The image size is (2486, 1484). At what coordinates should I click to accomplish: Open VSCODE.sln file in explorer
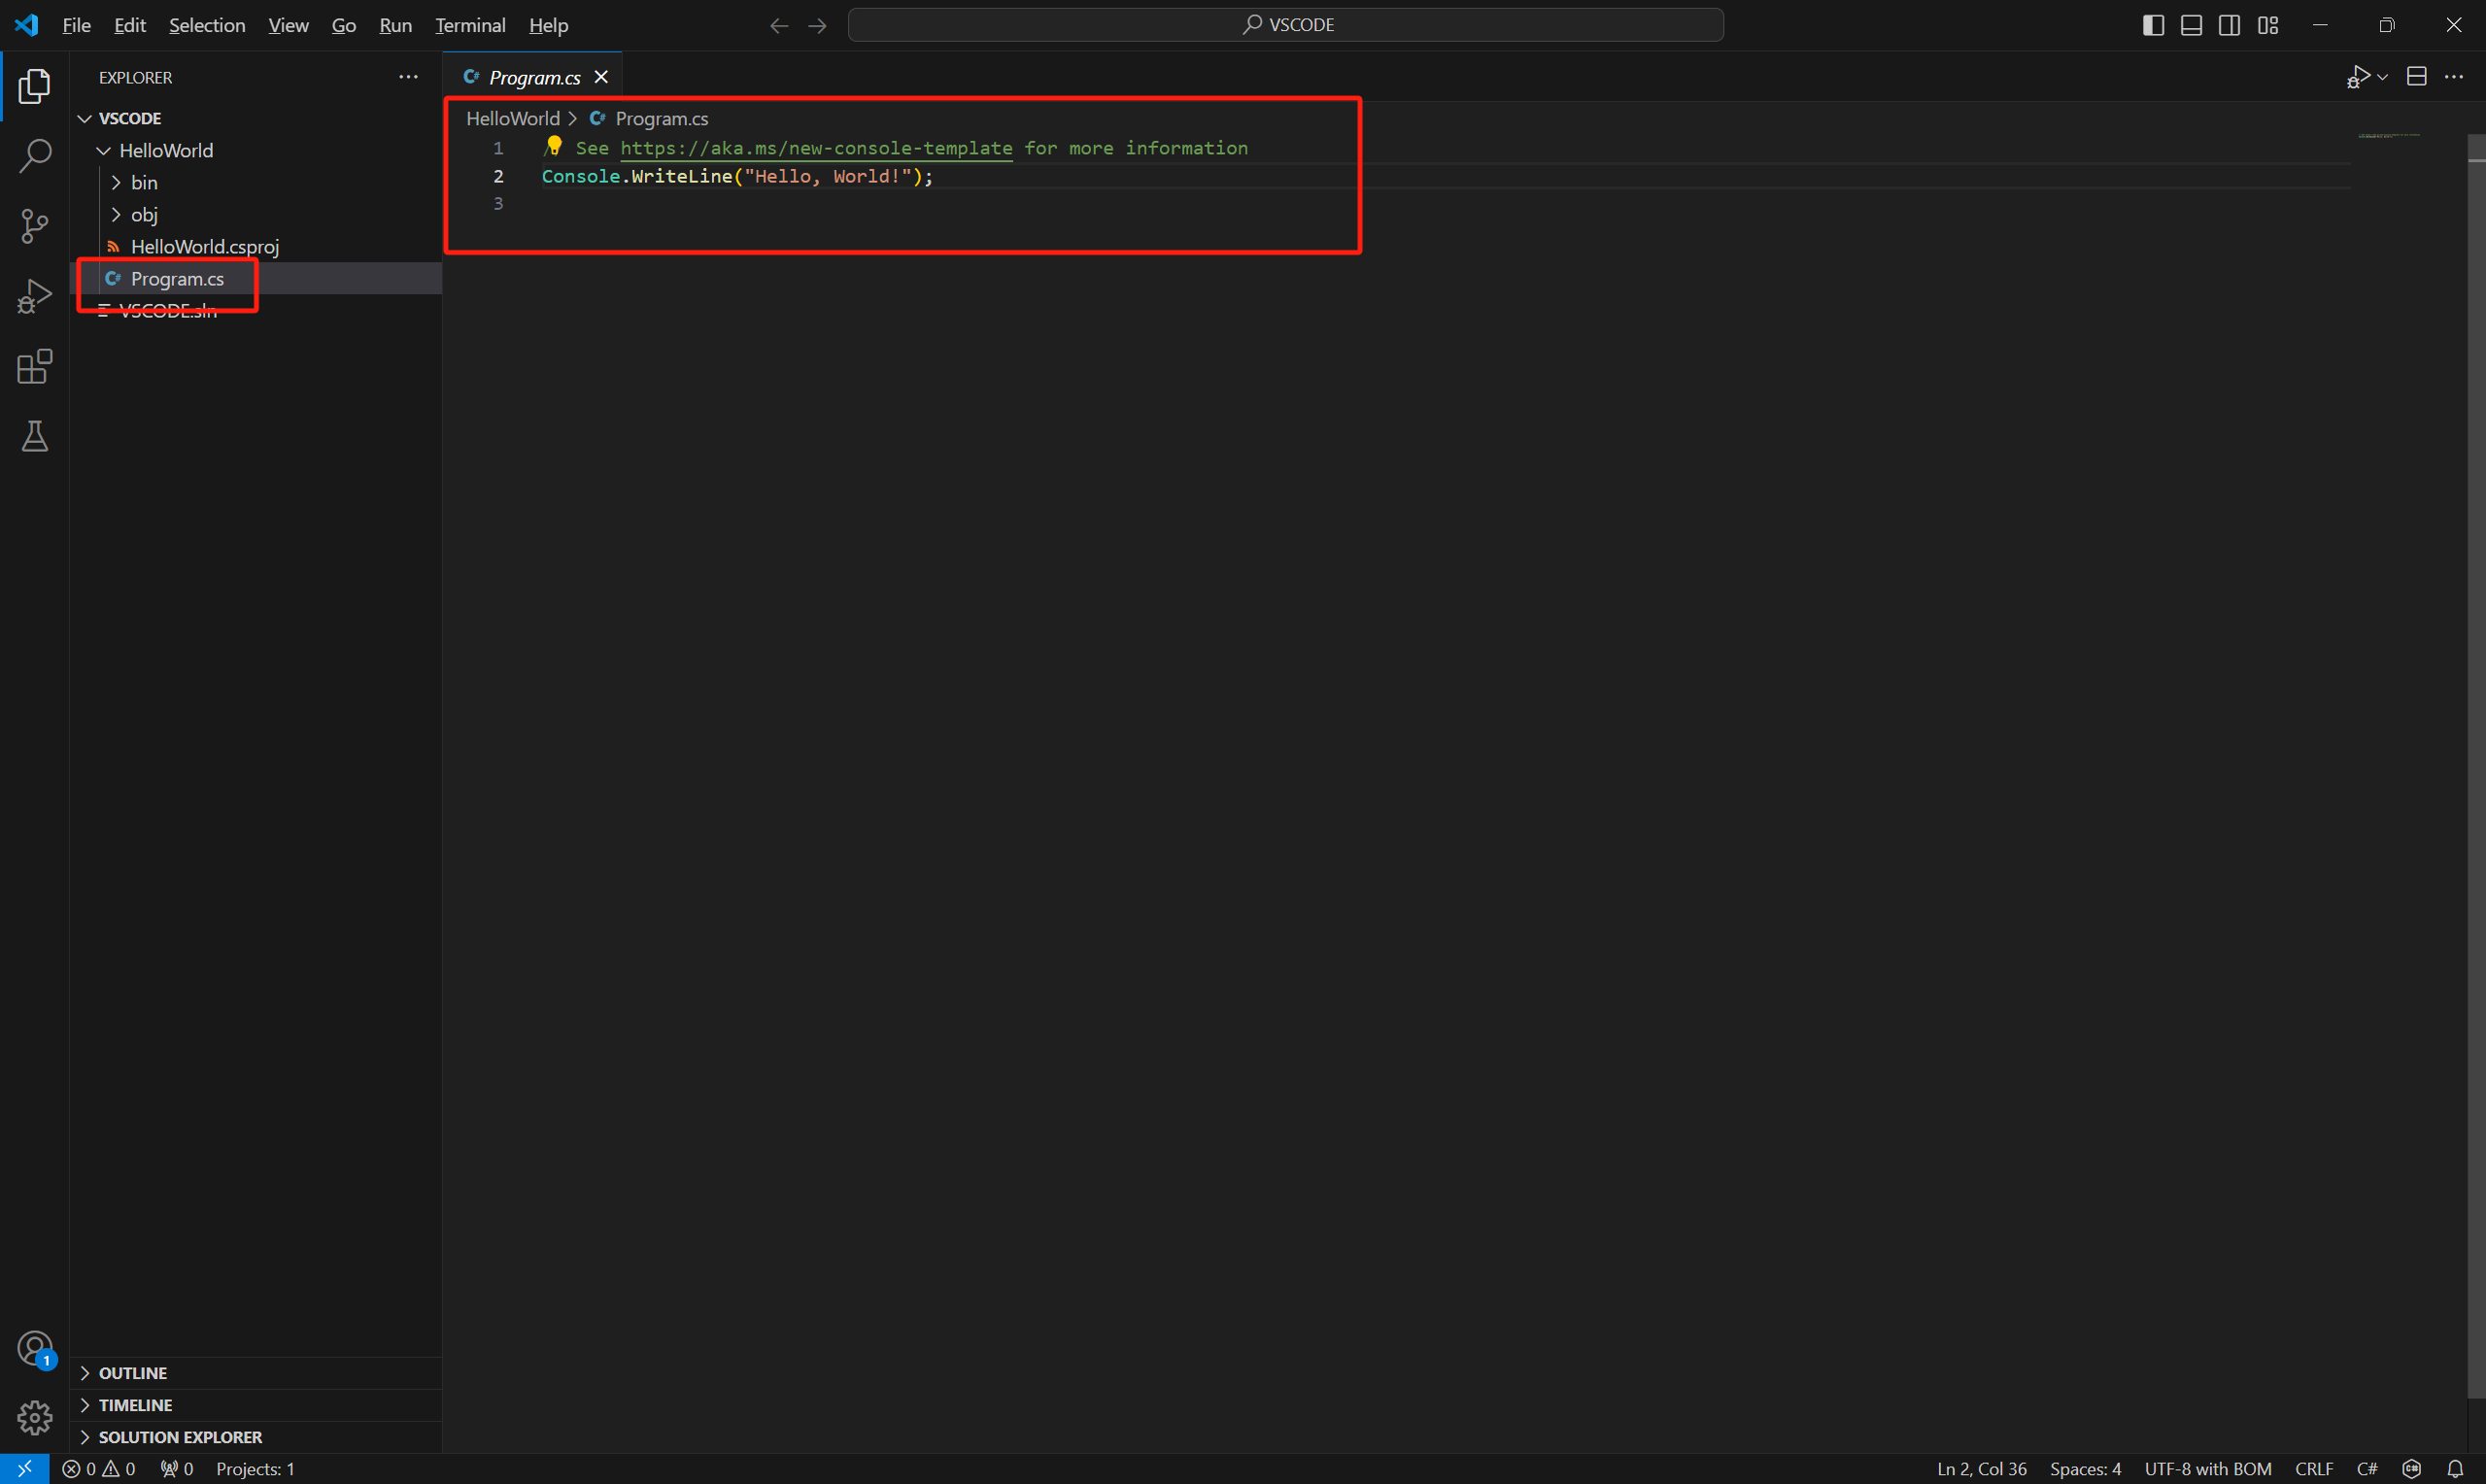point(256,310)
